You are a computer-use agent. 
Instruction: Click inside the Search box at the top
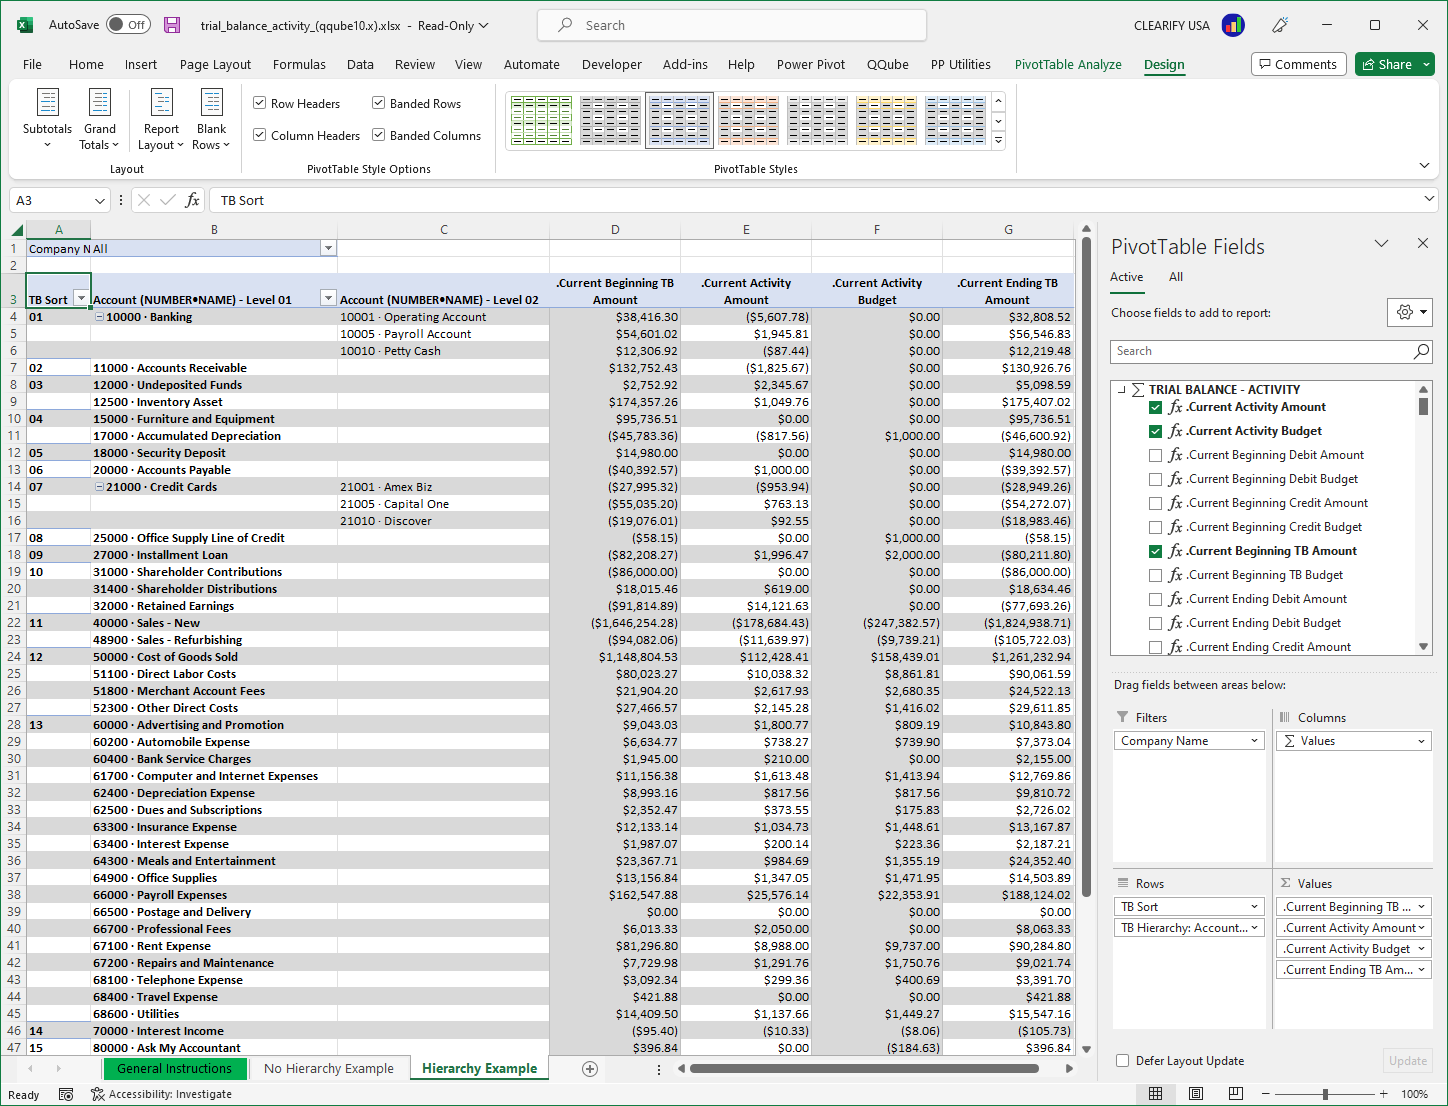pyautogui.click(x=731, y=24)
